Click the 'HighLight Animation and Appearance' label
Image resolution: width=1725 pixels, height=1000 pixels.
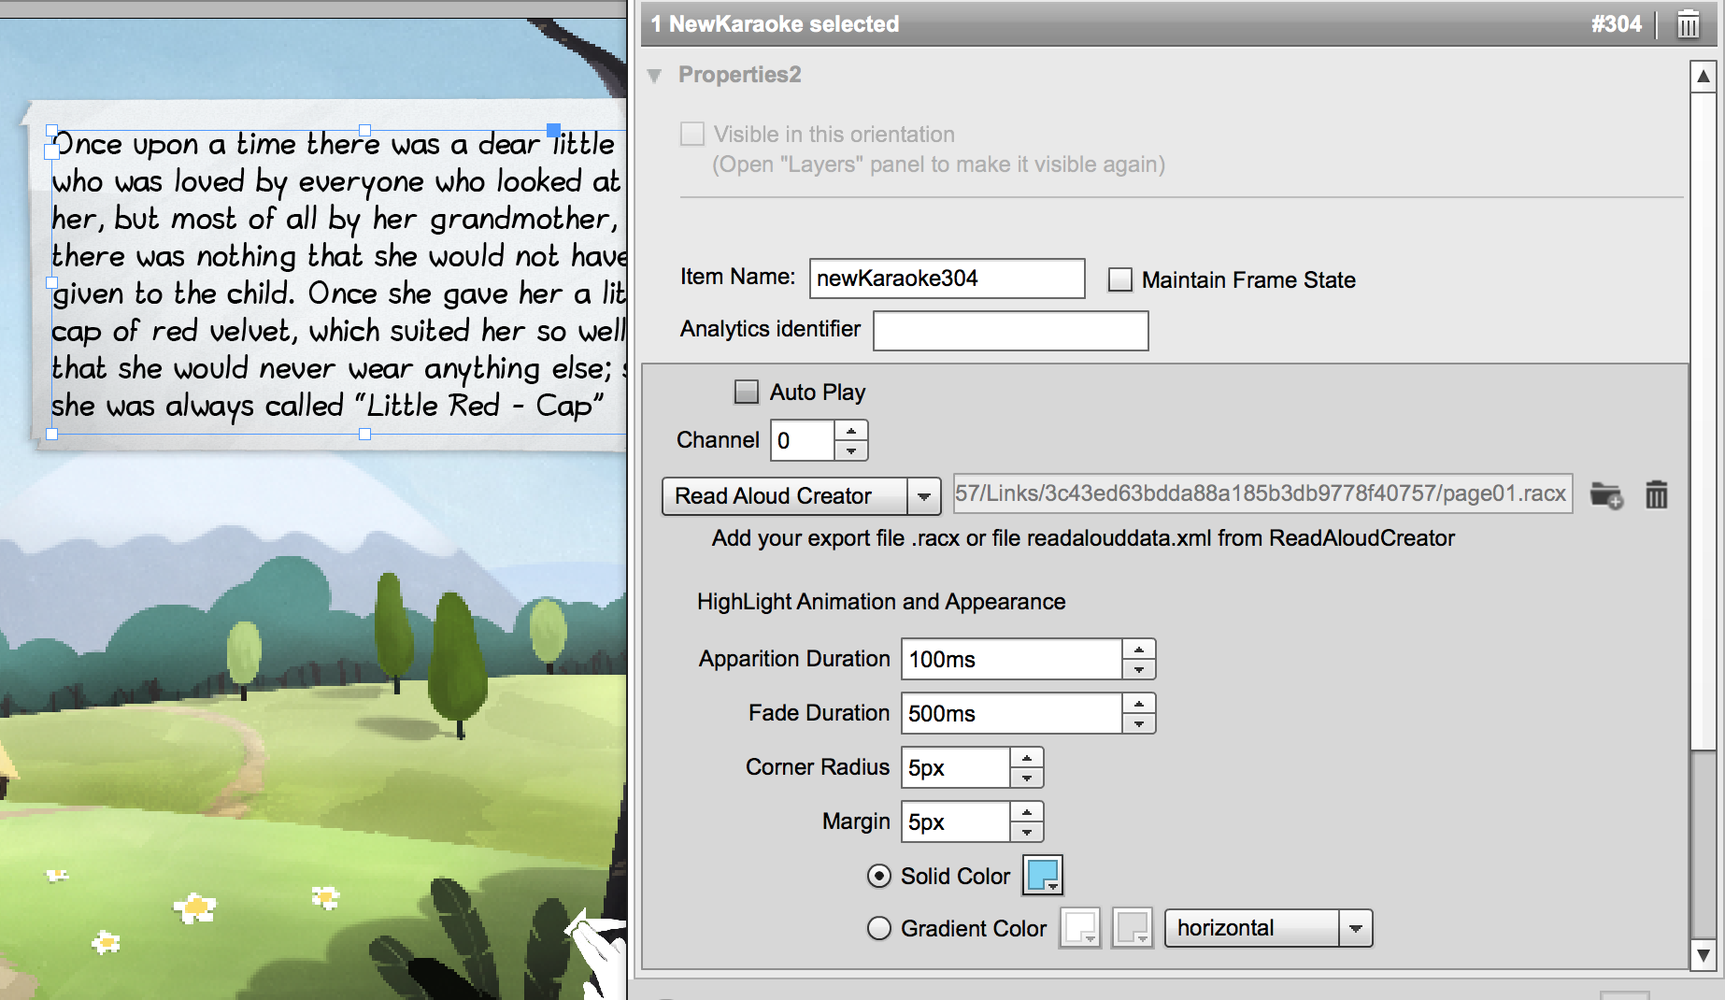tap(881, 602)
